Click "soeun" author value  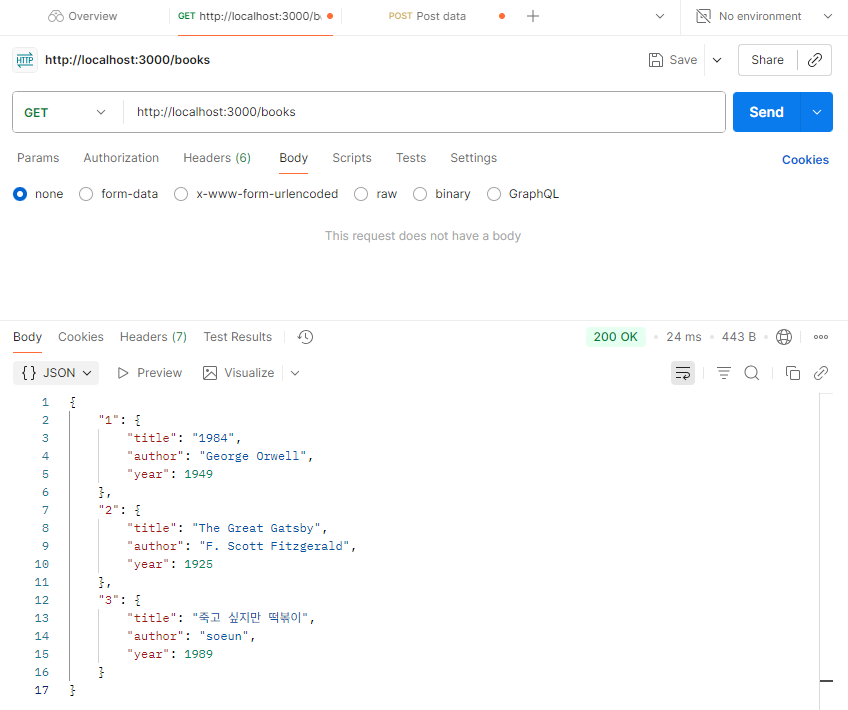coord(224,636)
